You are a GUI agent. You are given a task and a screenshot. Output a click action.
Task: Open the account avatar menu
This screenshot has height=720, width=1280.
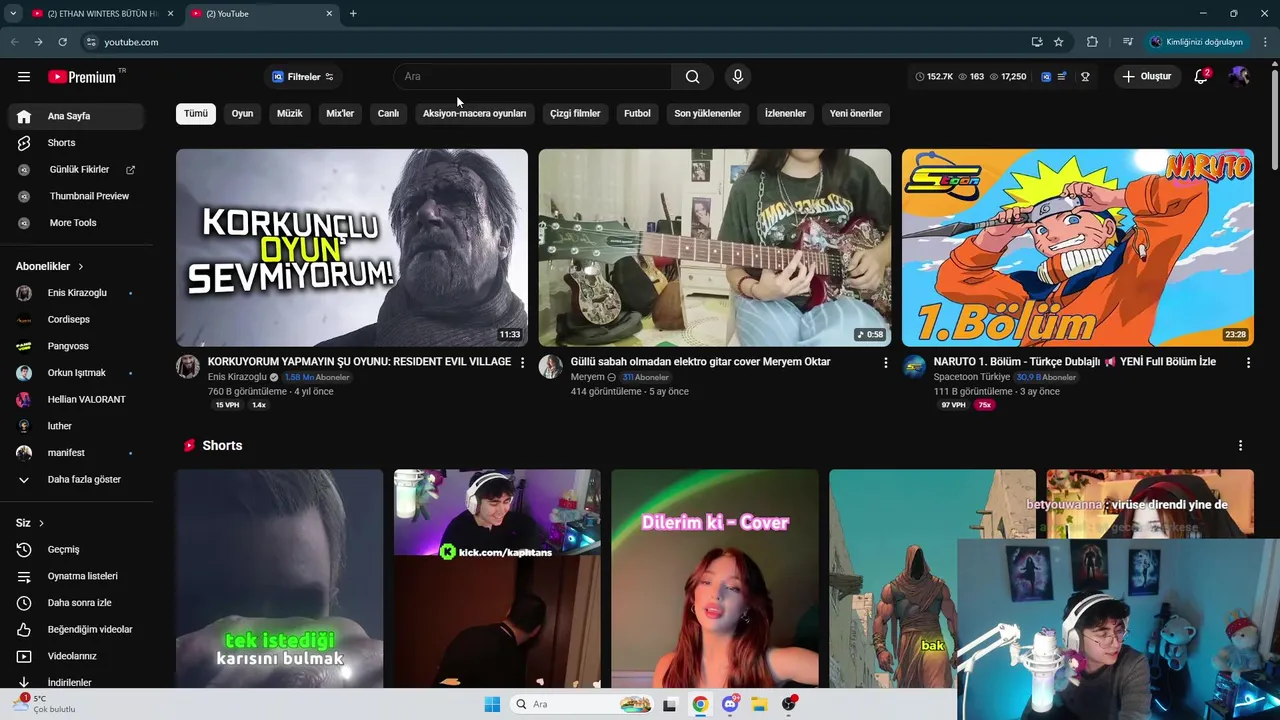(x=1238, y=77)
